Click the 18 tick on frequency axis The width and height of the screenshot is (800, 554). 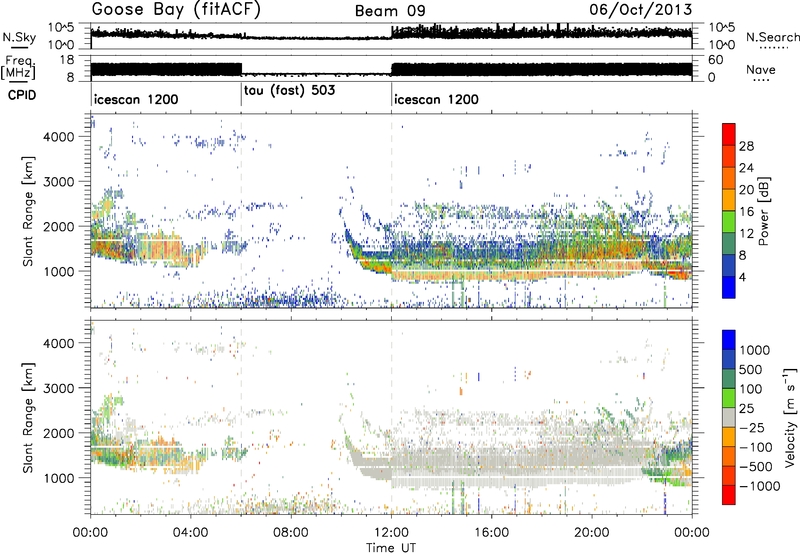tap(67, 60)
